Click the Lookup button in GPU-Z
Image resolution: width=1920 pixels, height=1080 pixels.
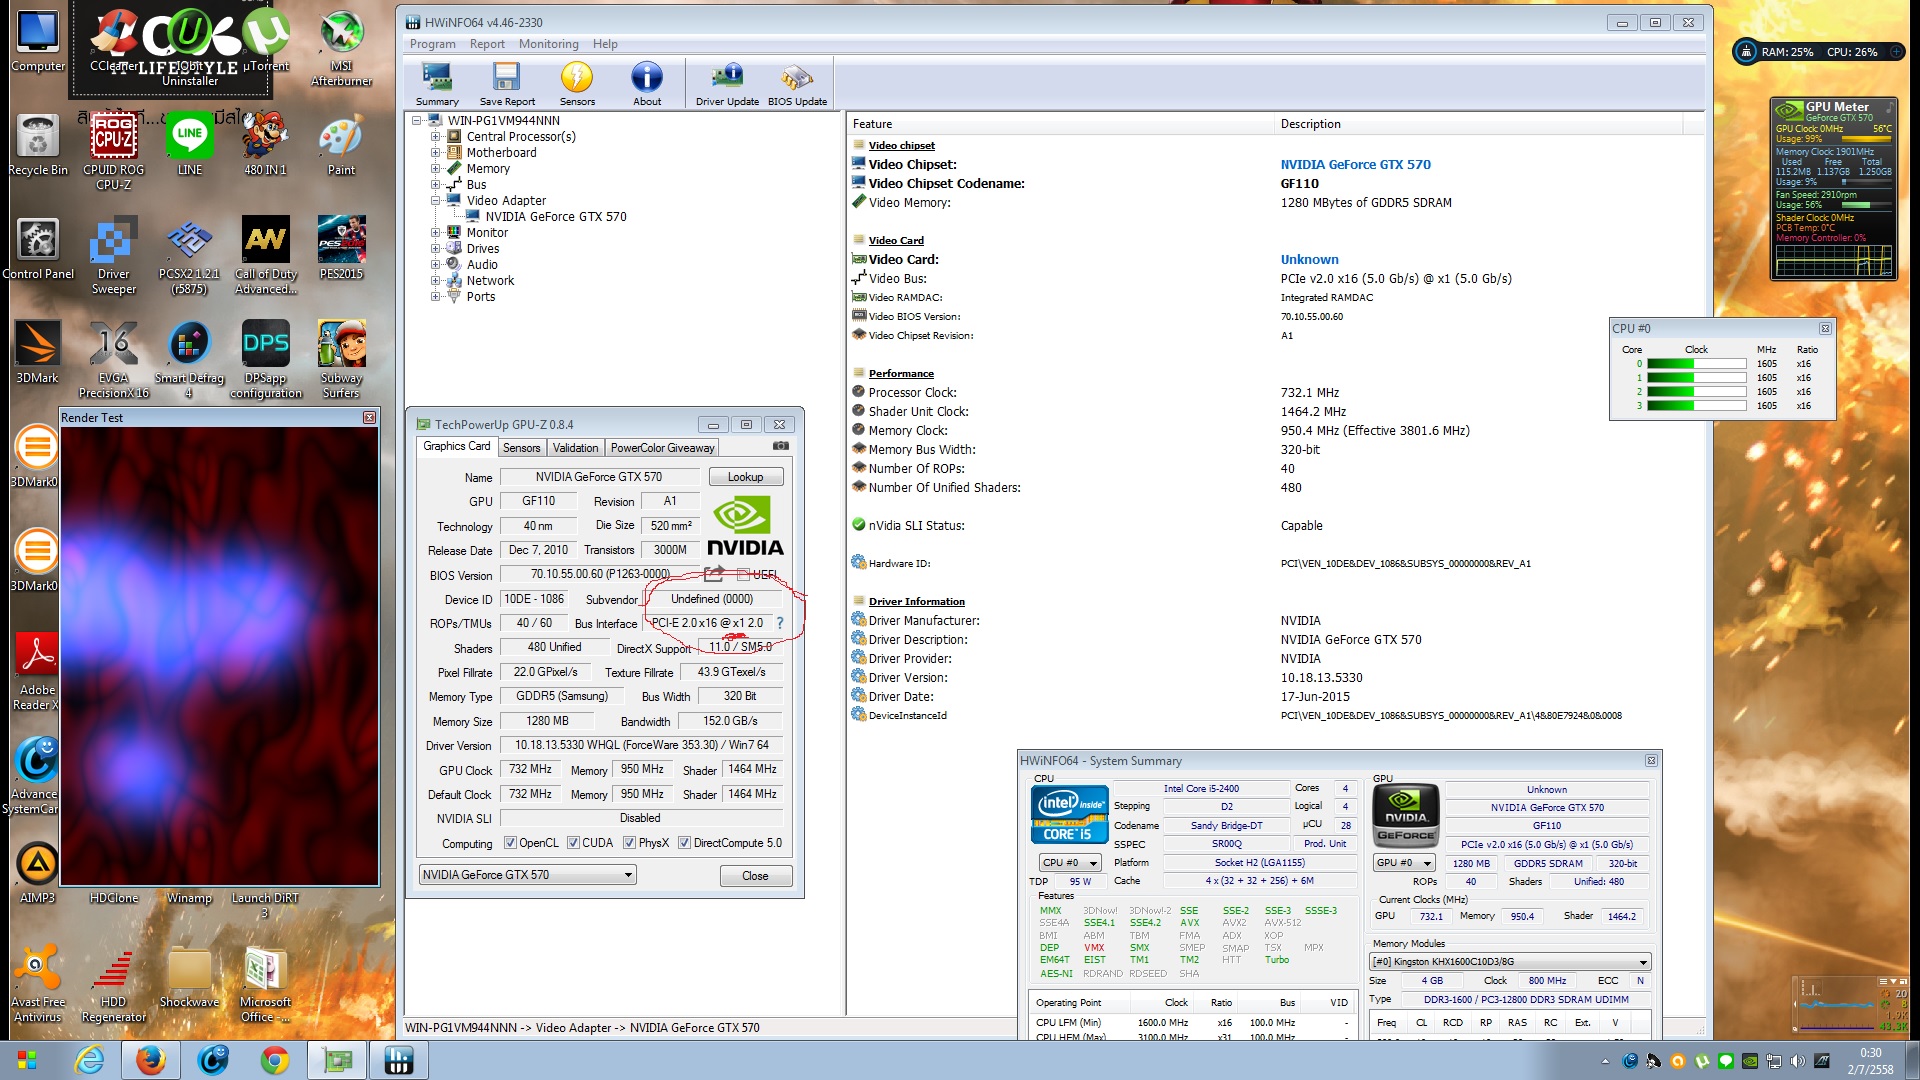[745, 477]
